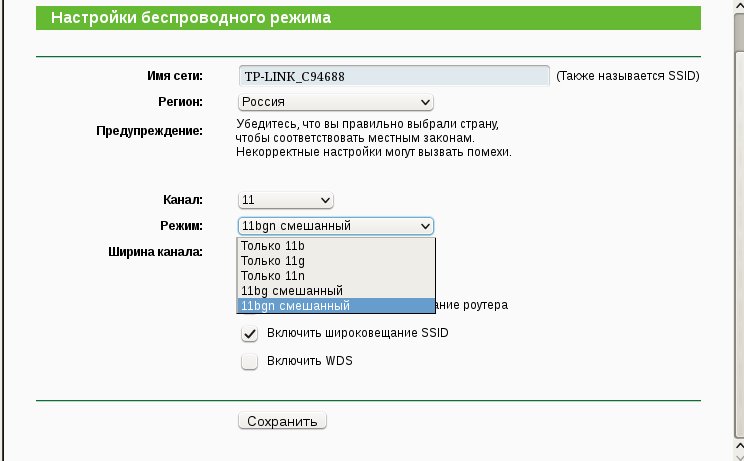Click the Режим label text
This screenshot has height=461, width=744.
180,226
